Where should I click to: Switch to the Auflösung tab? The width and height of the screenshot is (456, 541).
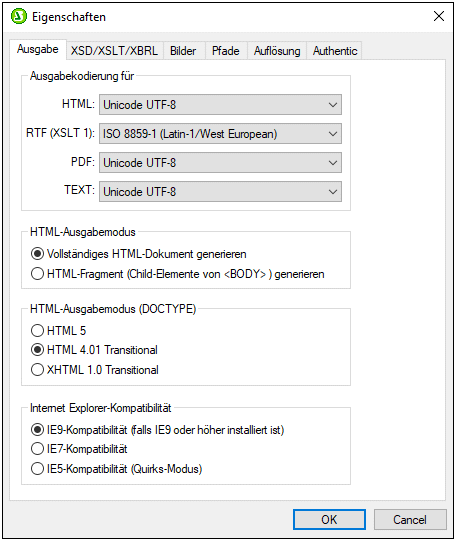point(277,51)
